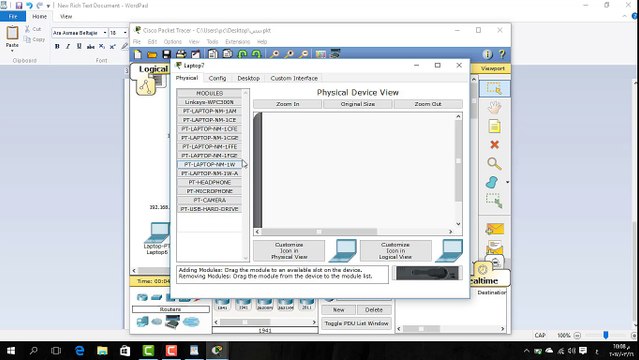Choose the Resize Shape tool
639x360 pixels.
[x=494, y=201]
